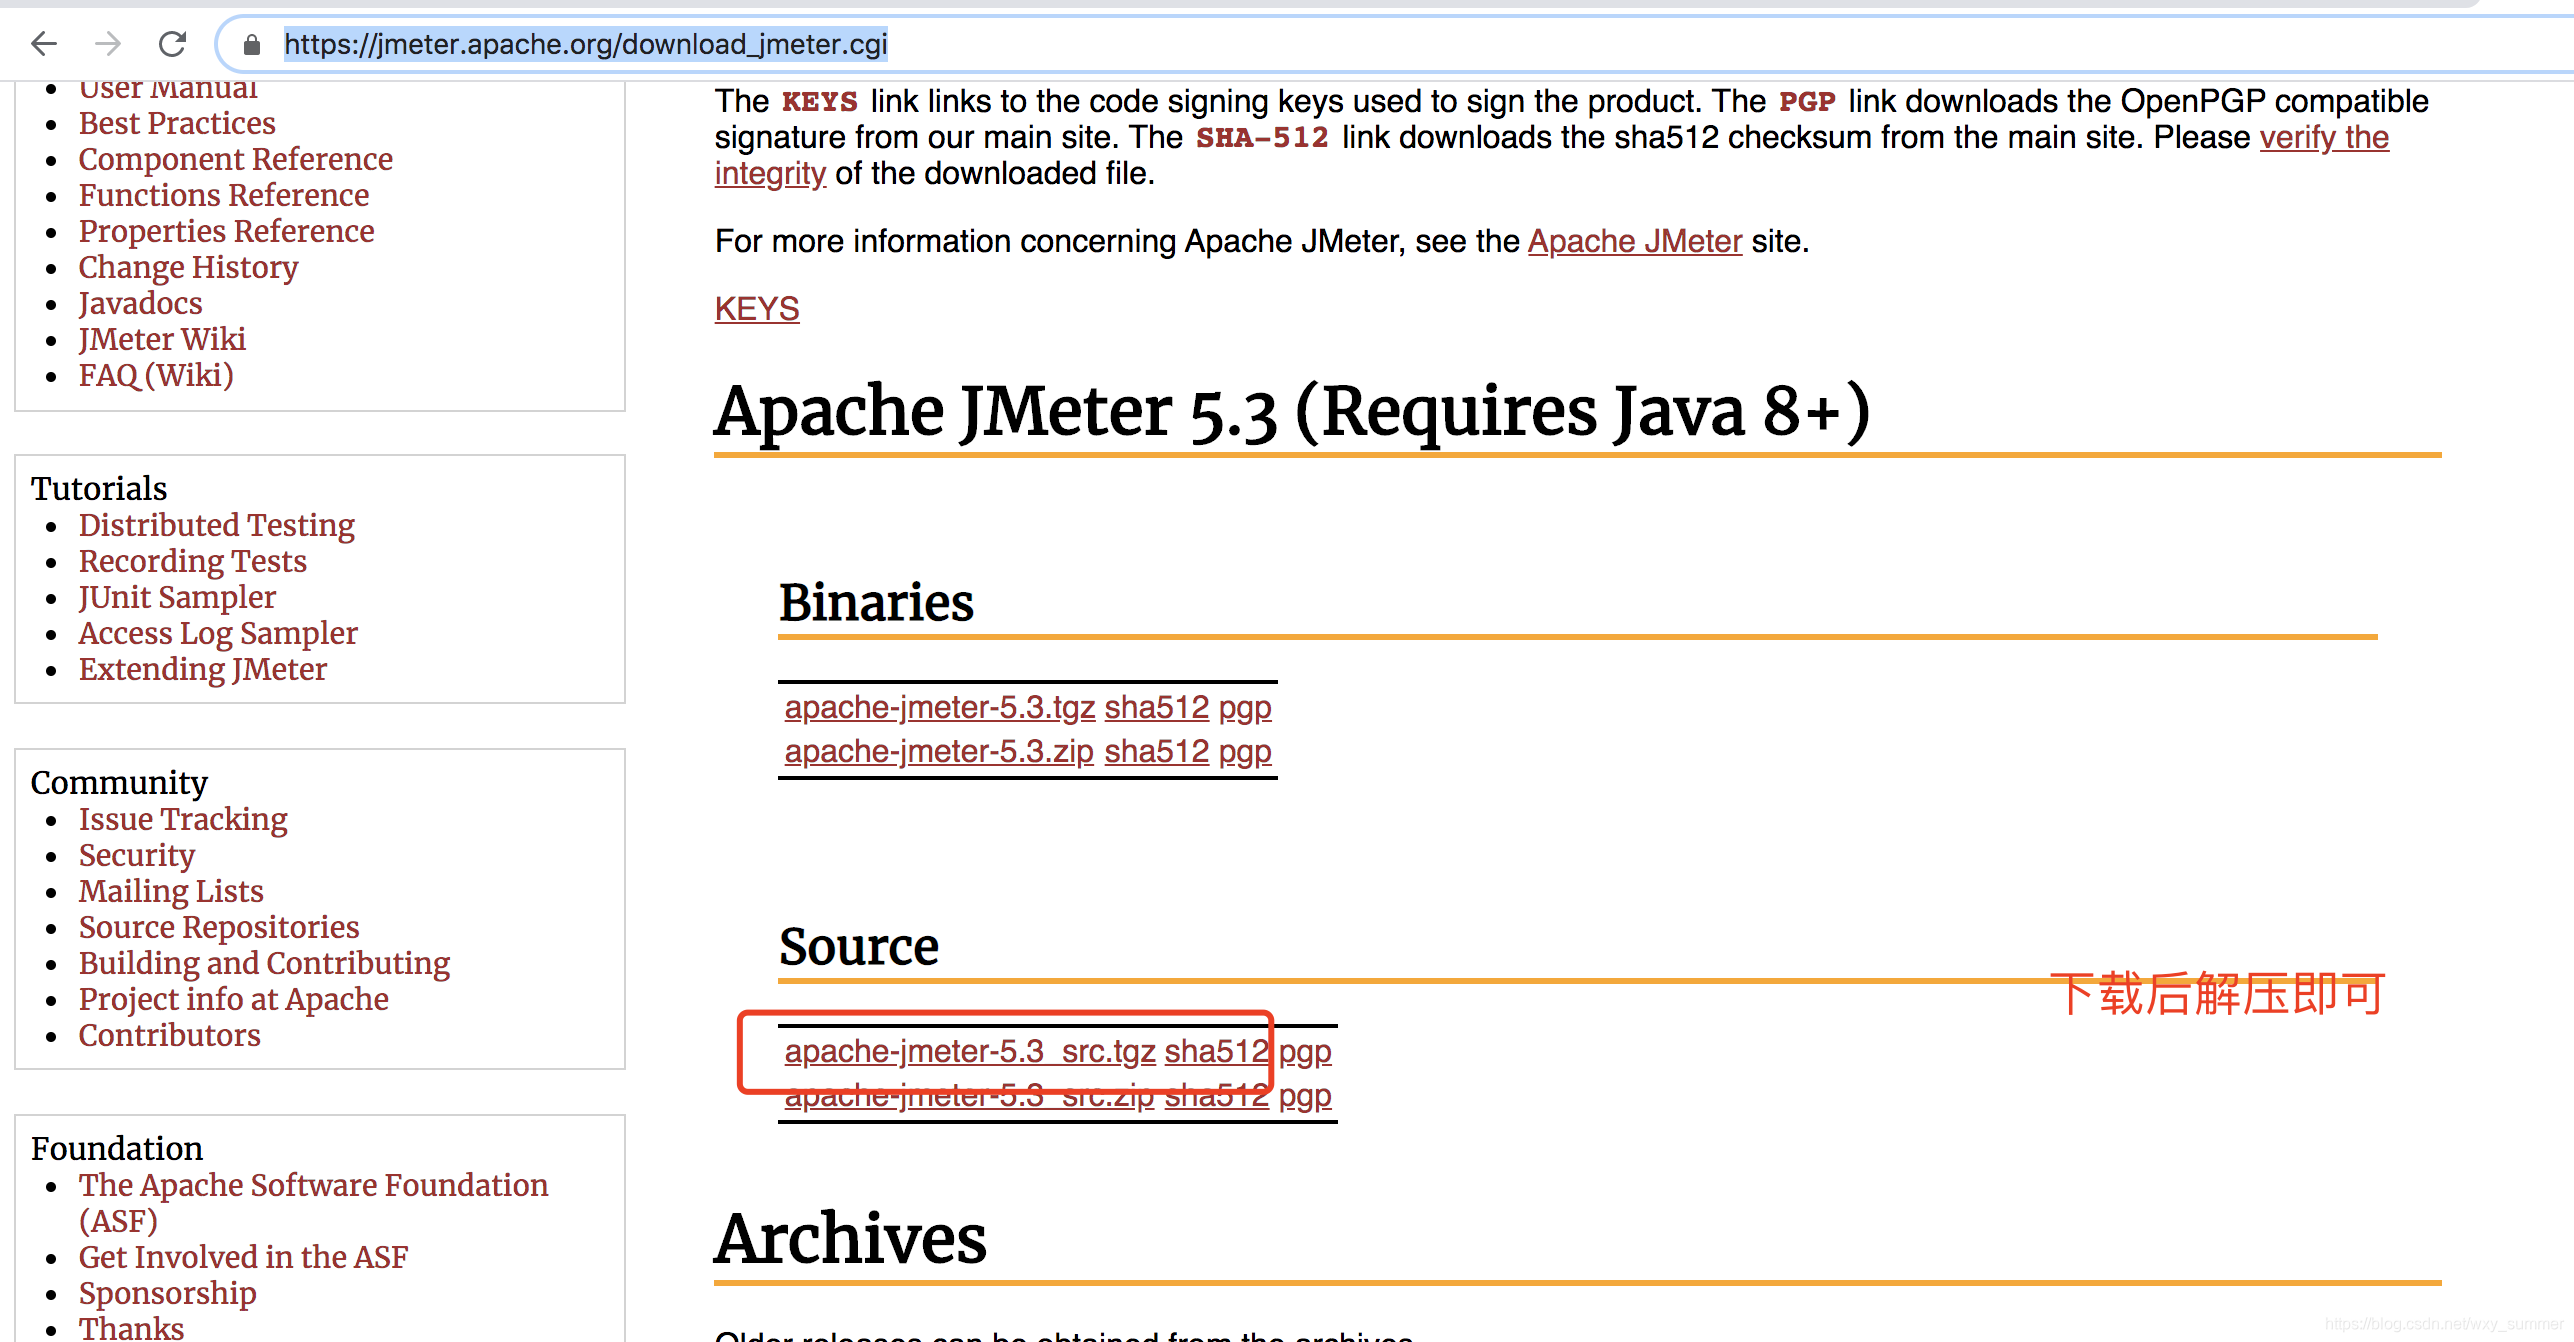The width and height of the screenshot is (2574, 1342).
Task: Click the address bar URL field
Action: click(x=585, y=45)
